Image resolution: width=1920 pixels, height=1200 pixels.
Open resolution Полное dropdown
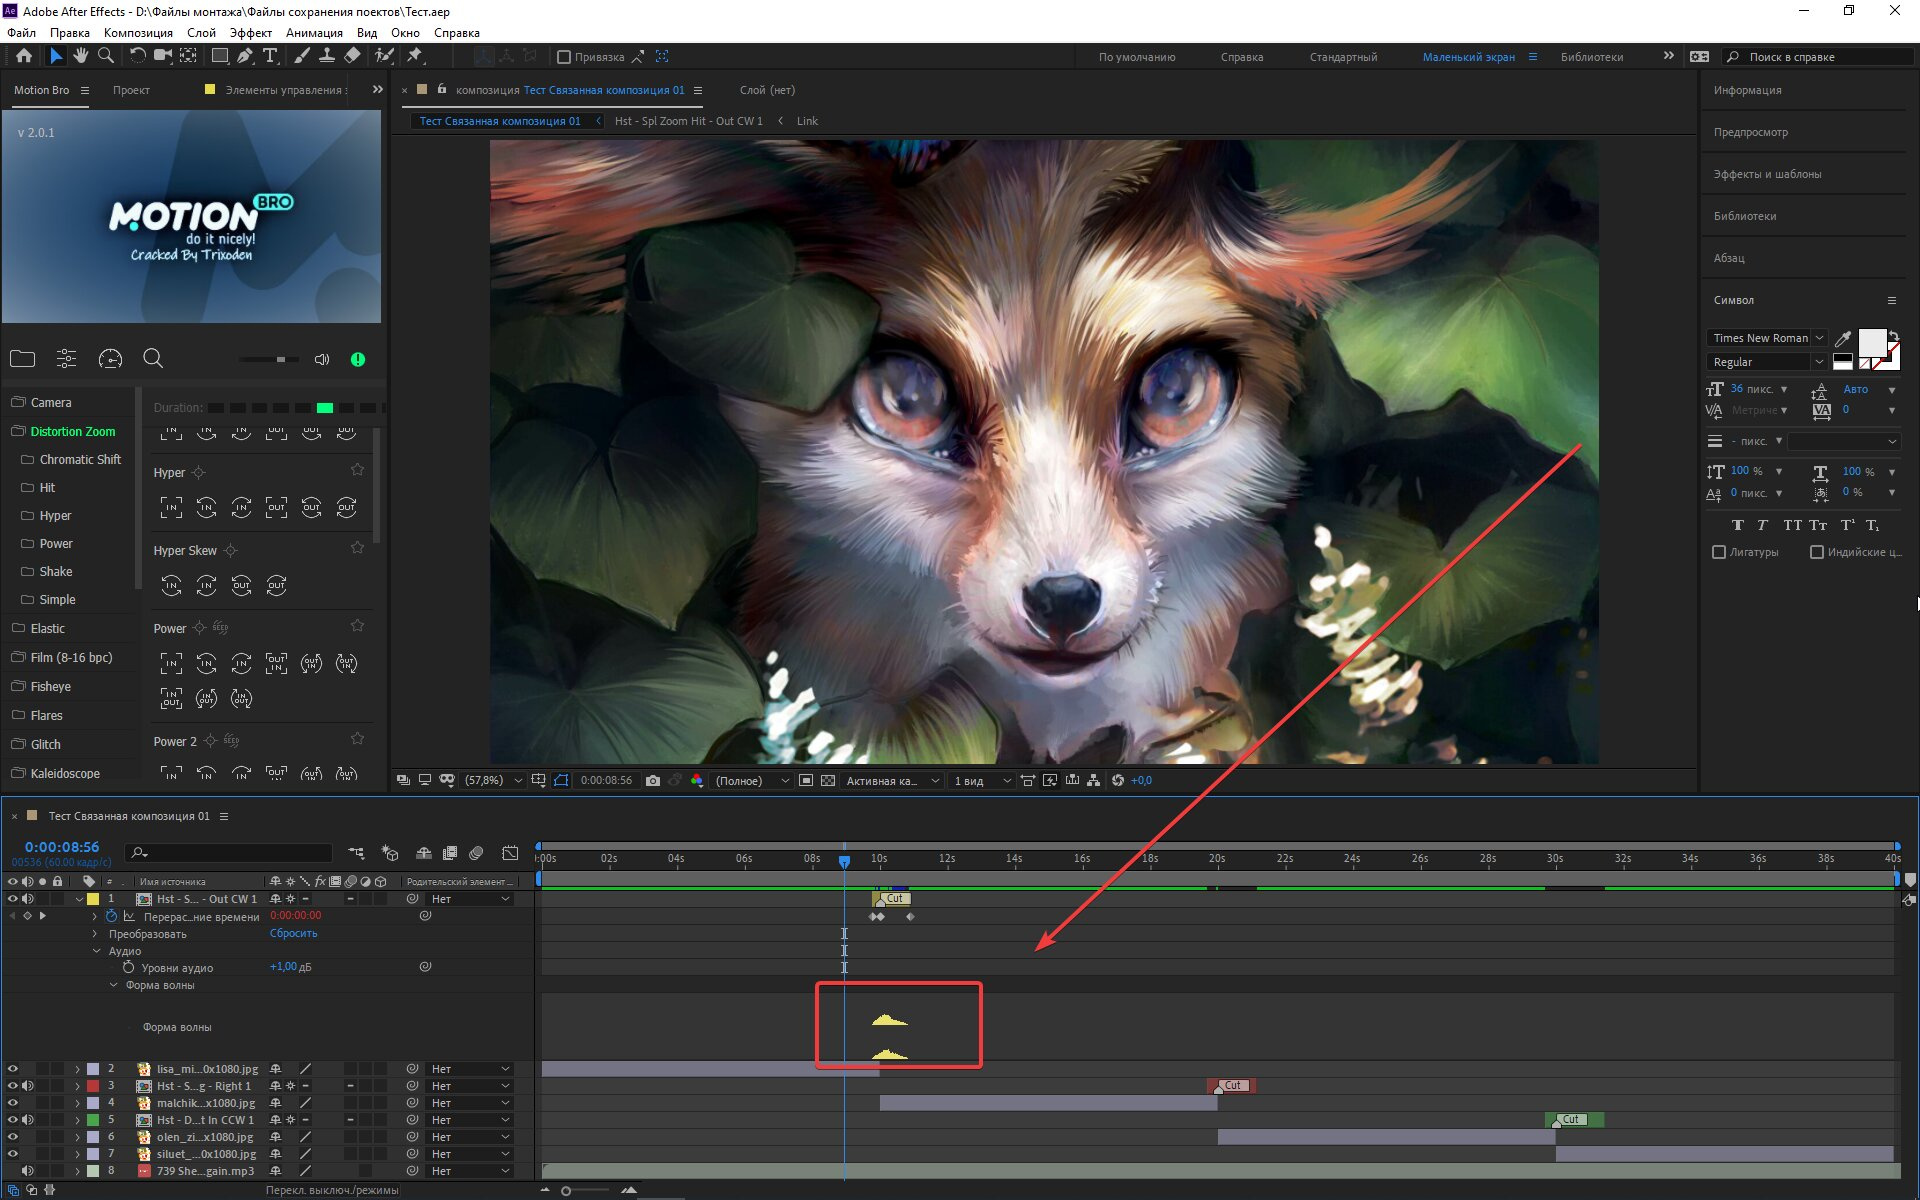tap(752, 780)
